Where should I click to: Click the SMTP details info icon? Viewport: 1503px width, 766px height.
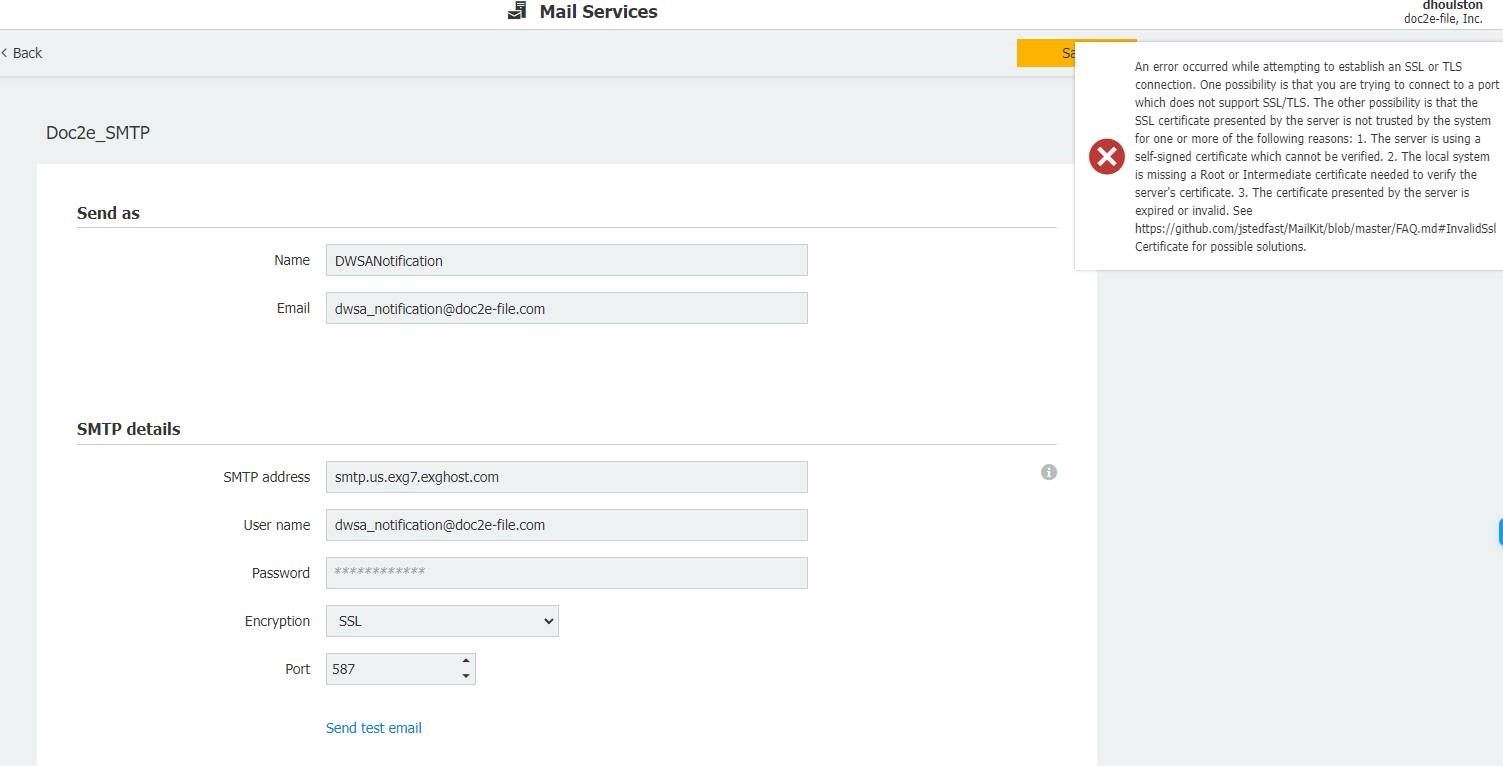click(1048, 472)
